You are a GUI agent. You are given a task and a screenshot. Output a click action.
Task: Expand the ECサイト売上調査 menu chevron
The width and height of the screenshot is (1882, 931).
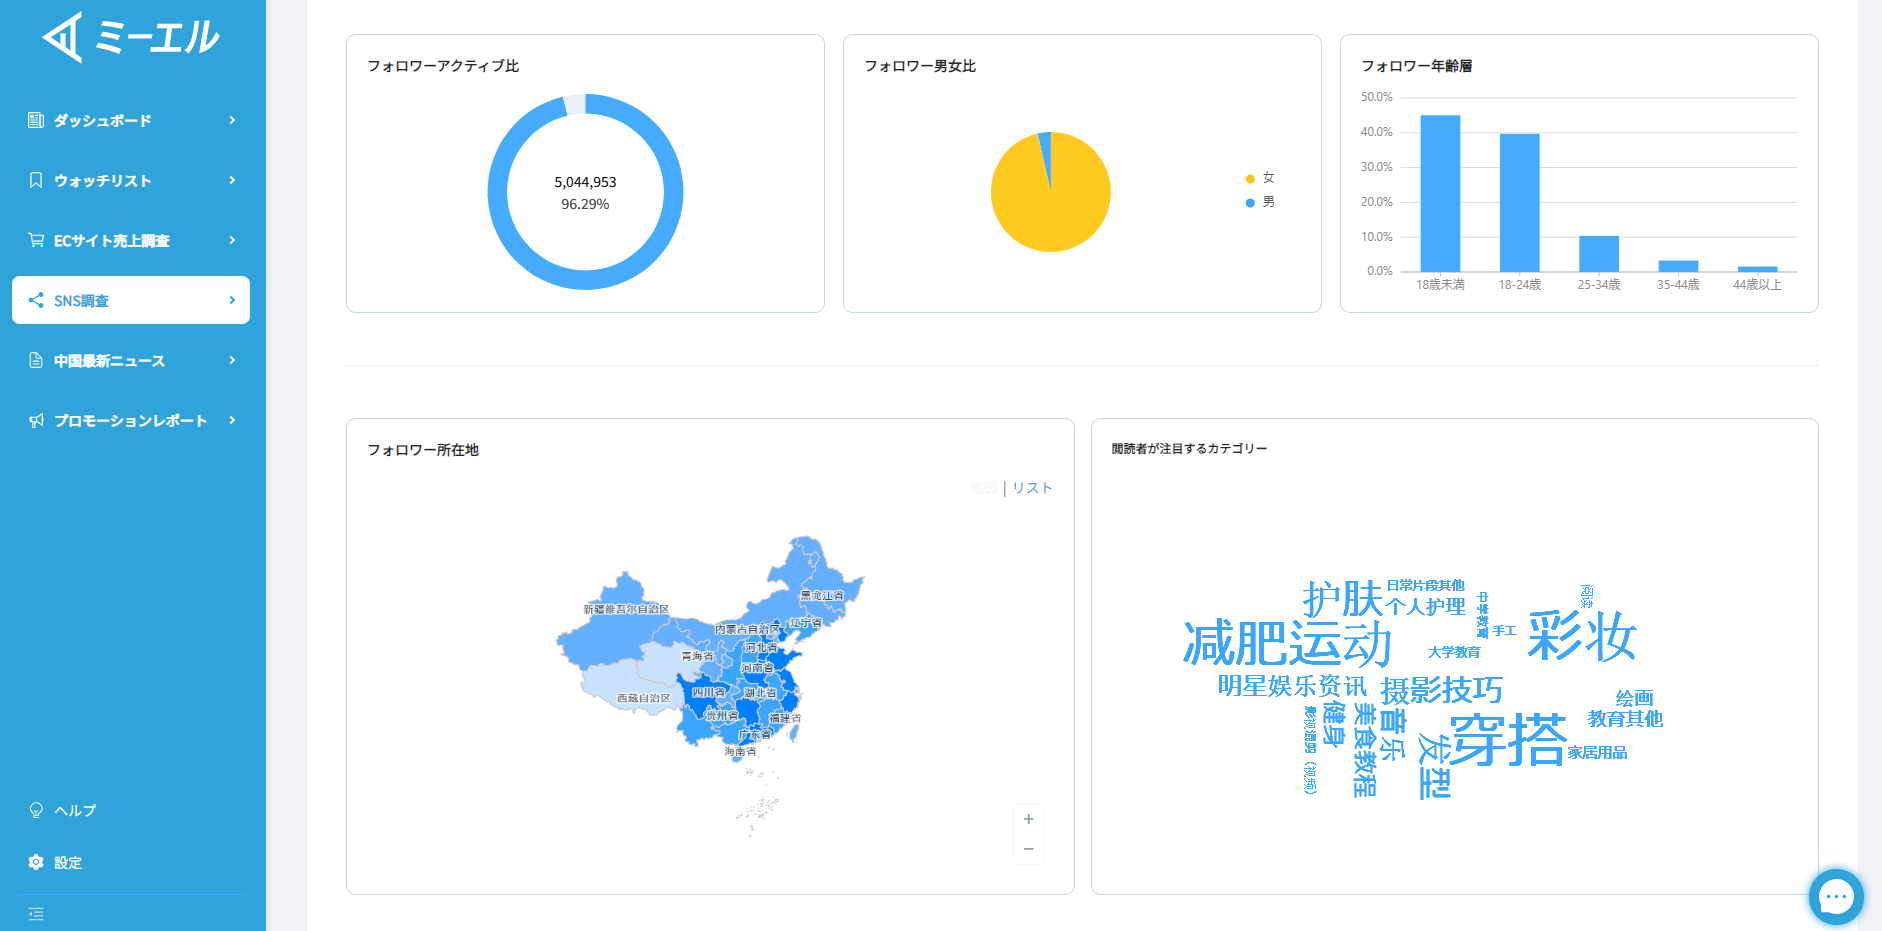tap(232, 240)
